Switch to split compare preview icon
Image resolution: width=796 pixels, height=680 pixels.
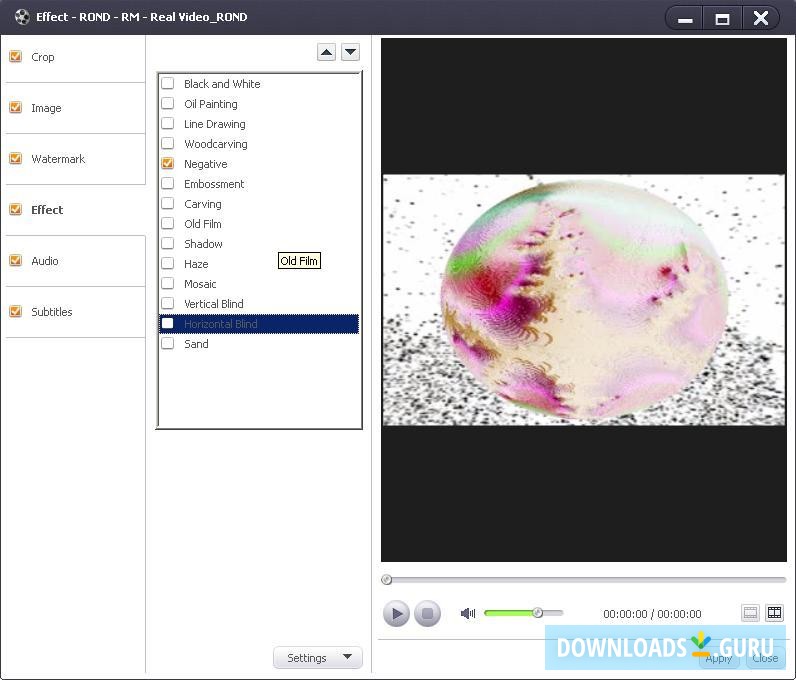pos(774,613)
